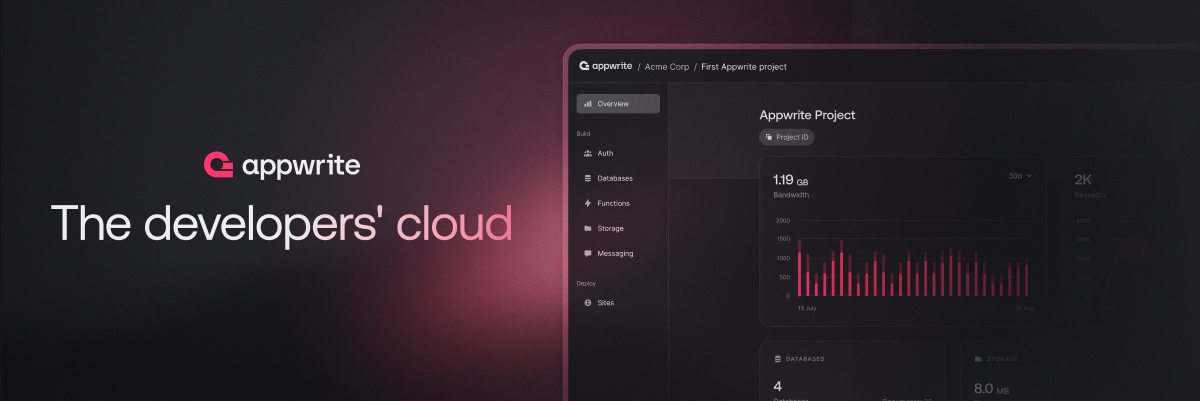Open the First Appwrite project breadcrumb

pyautogui.click(x=744, y=67)
